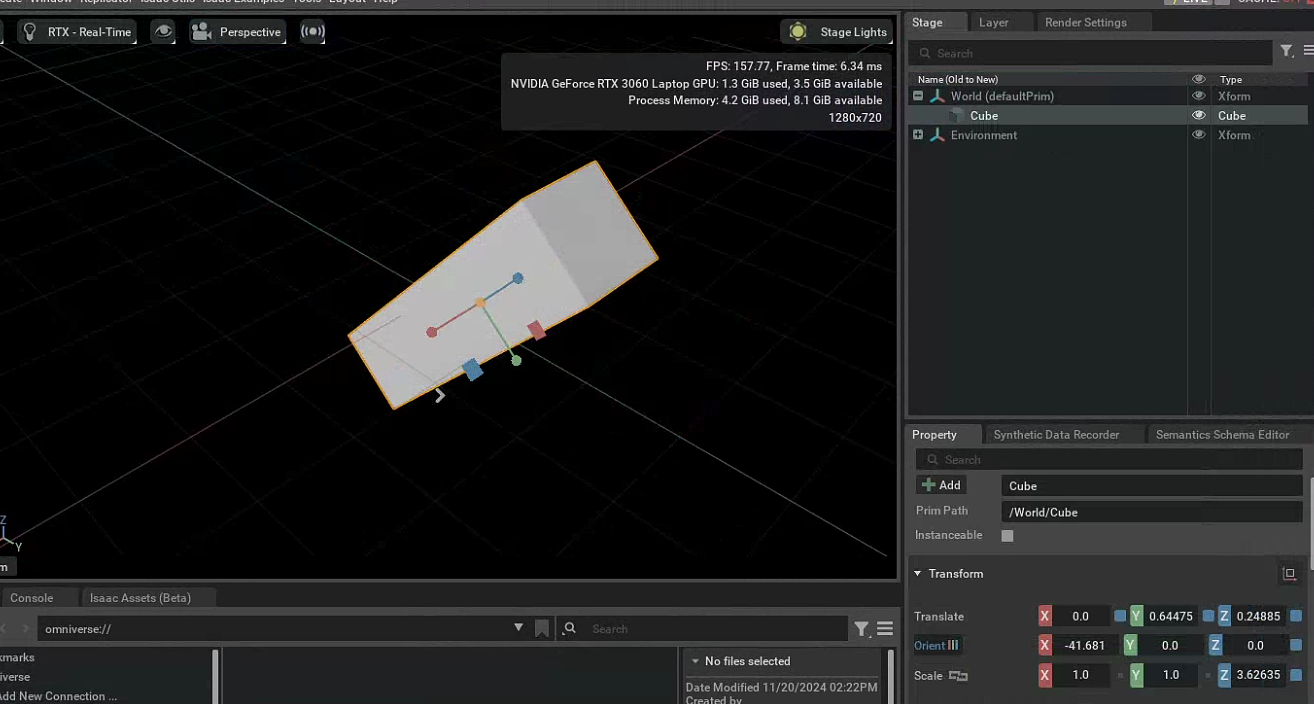
Task: Switch to the Stage tab
Action: tap(927, 22)
